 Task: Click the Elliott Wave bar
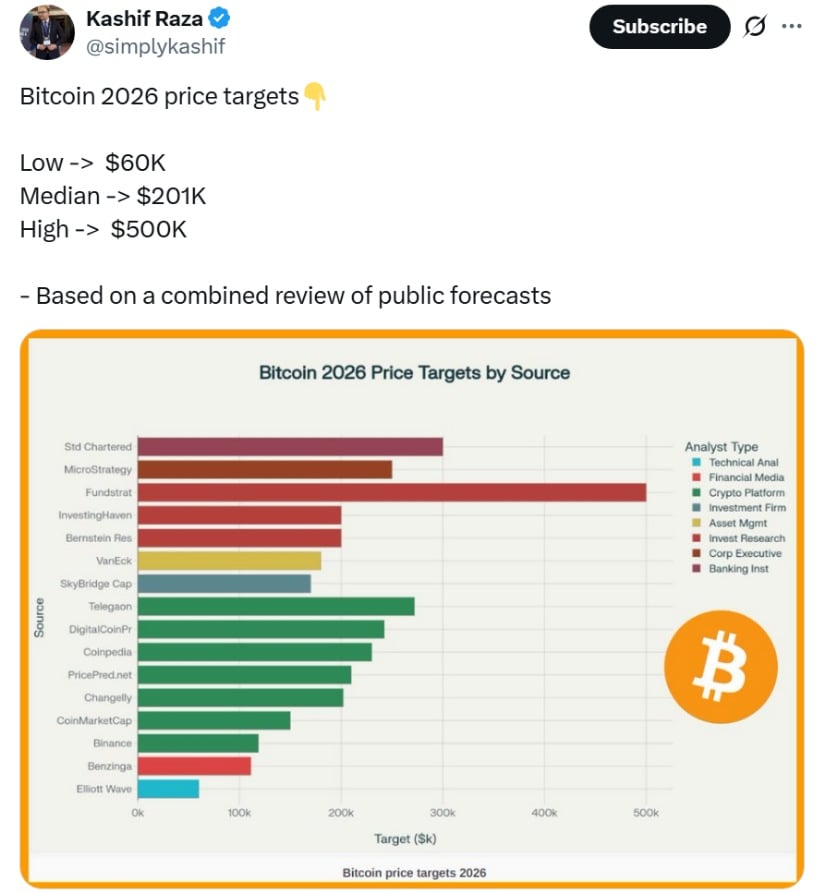[168, 789]
